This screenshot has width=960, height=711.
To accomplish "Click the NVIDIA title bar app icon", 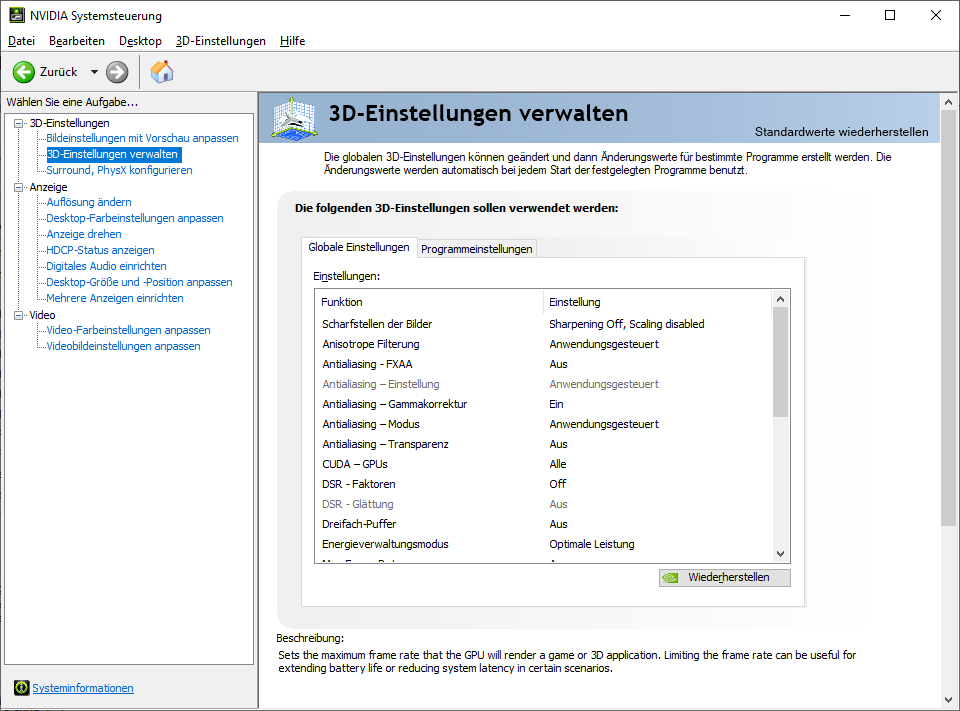I will point(17,15).
